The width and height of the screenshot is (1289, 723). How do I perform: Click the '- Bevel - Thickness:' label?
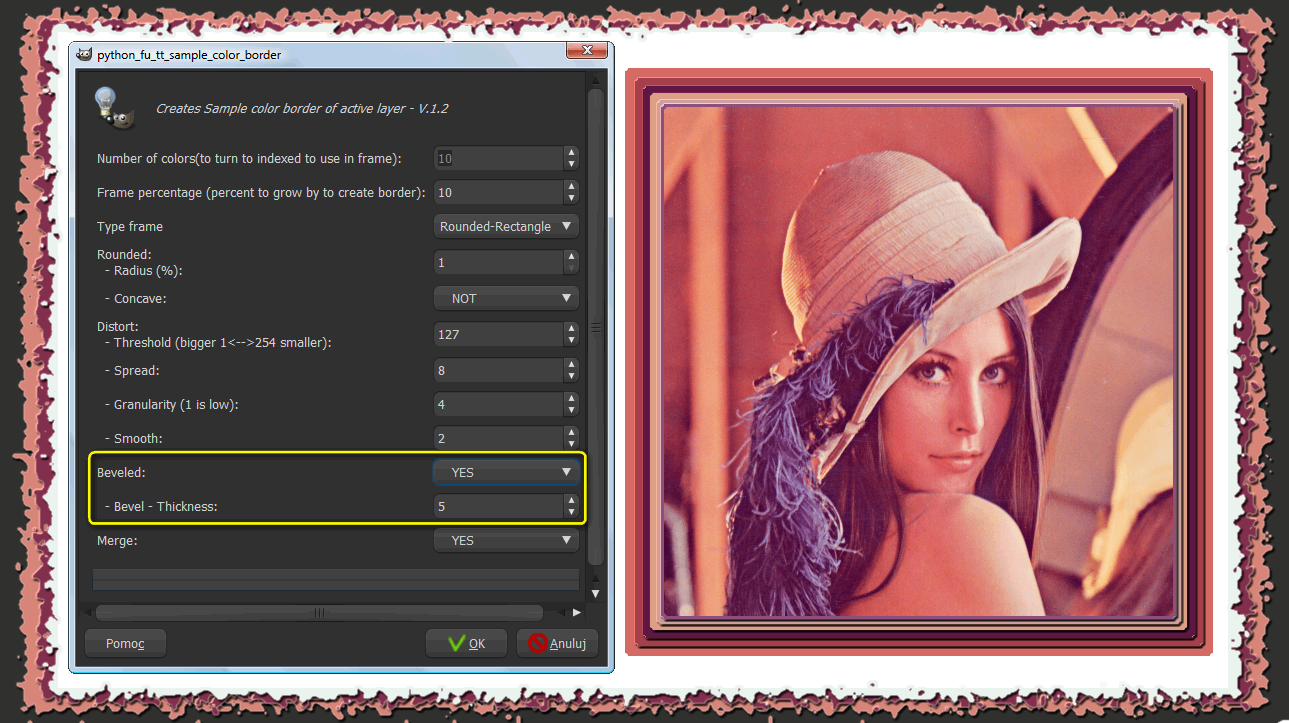pos(160,506)
